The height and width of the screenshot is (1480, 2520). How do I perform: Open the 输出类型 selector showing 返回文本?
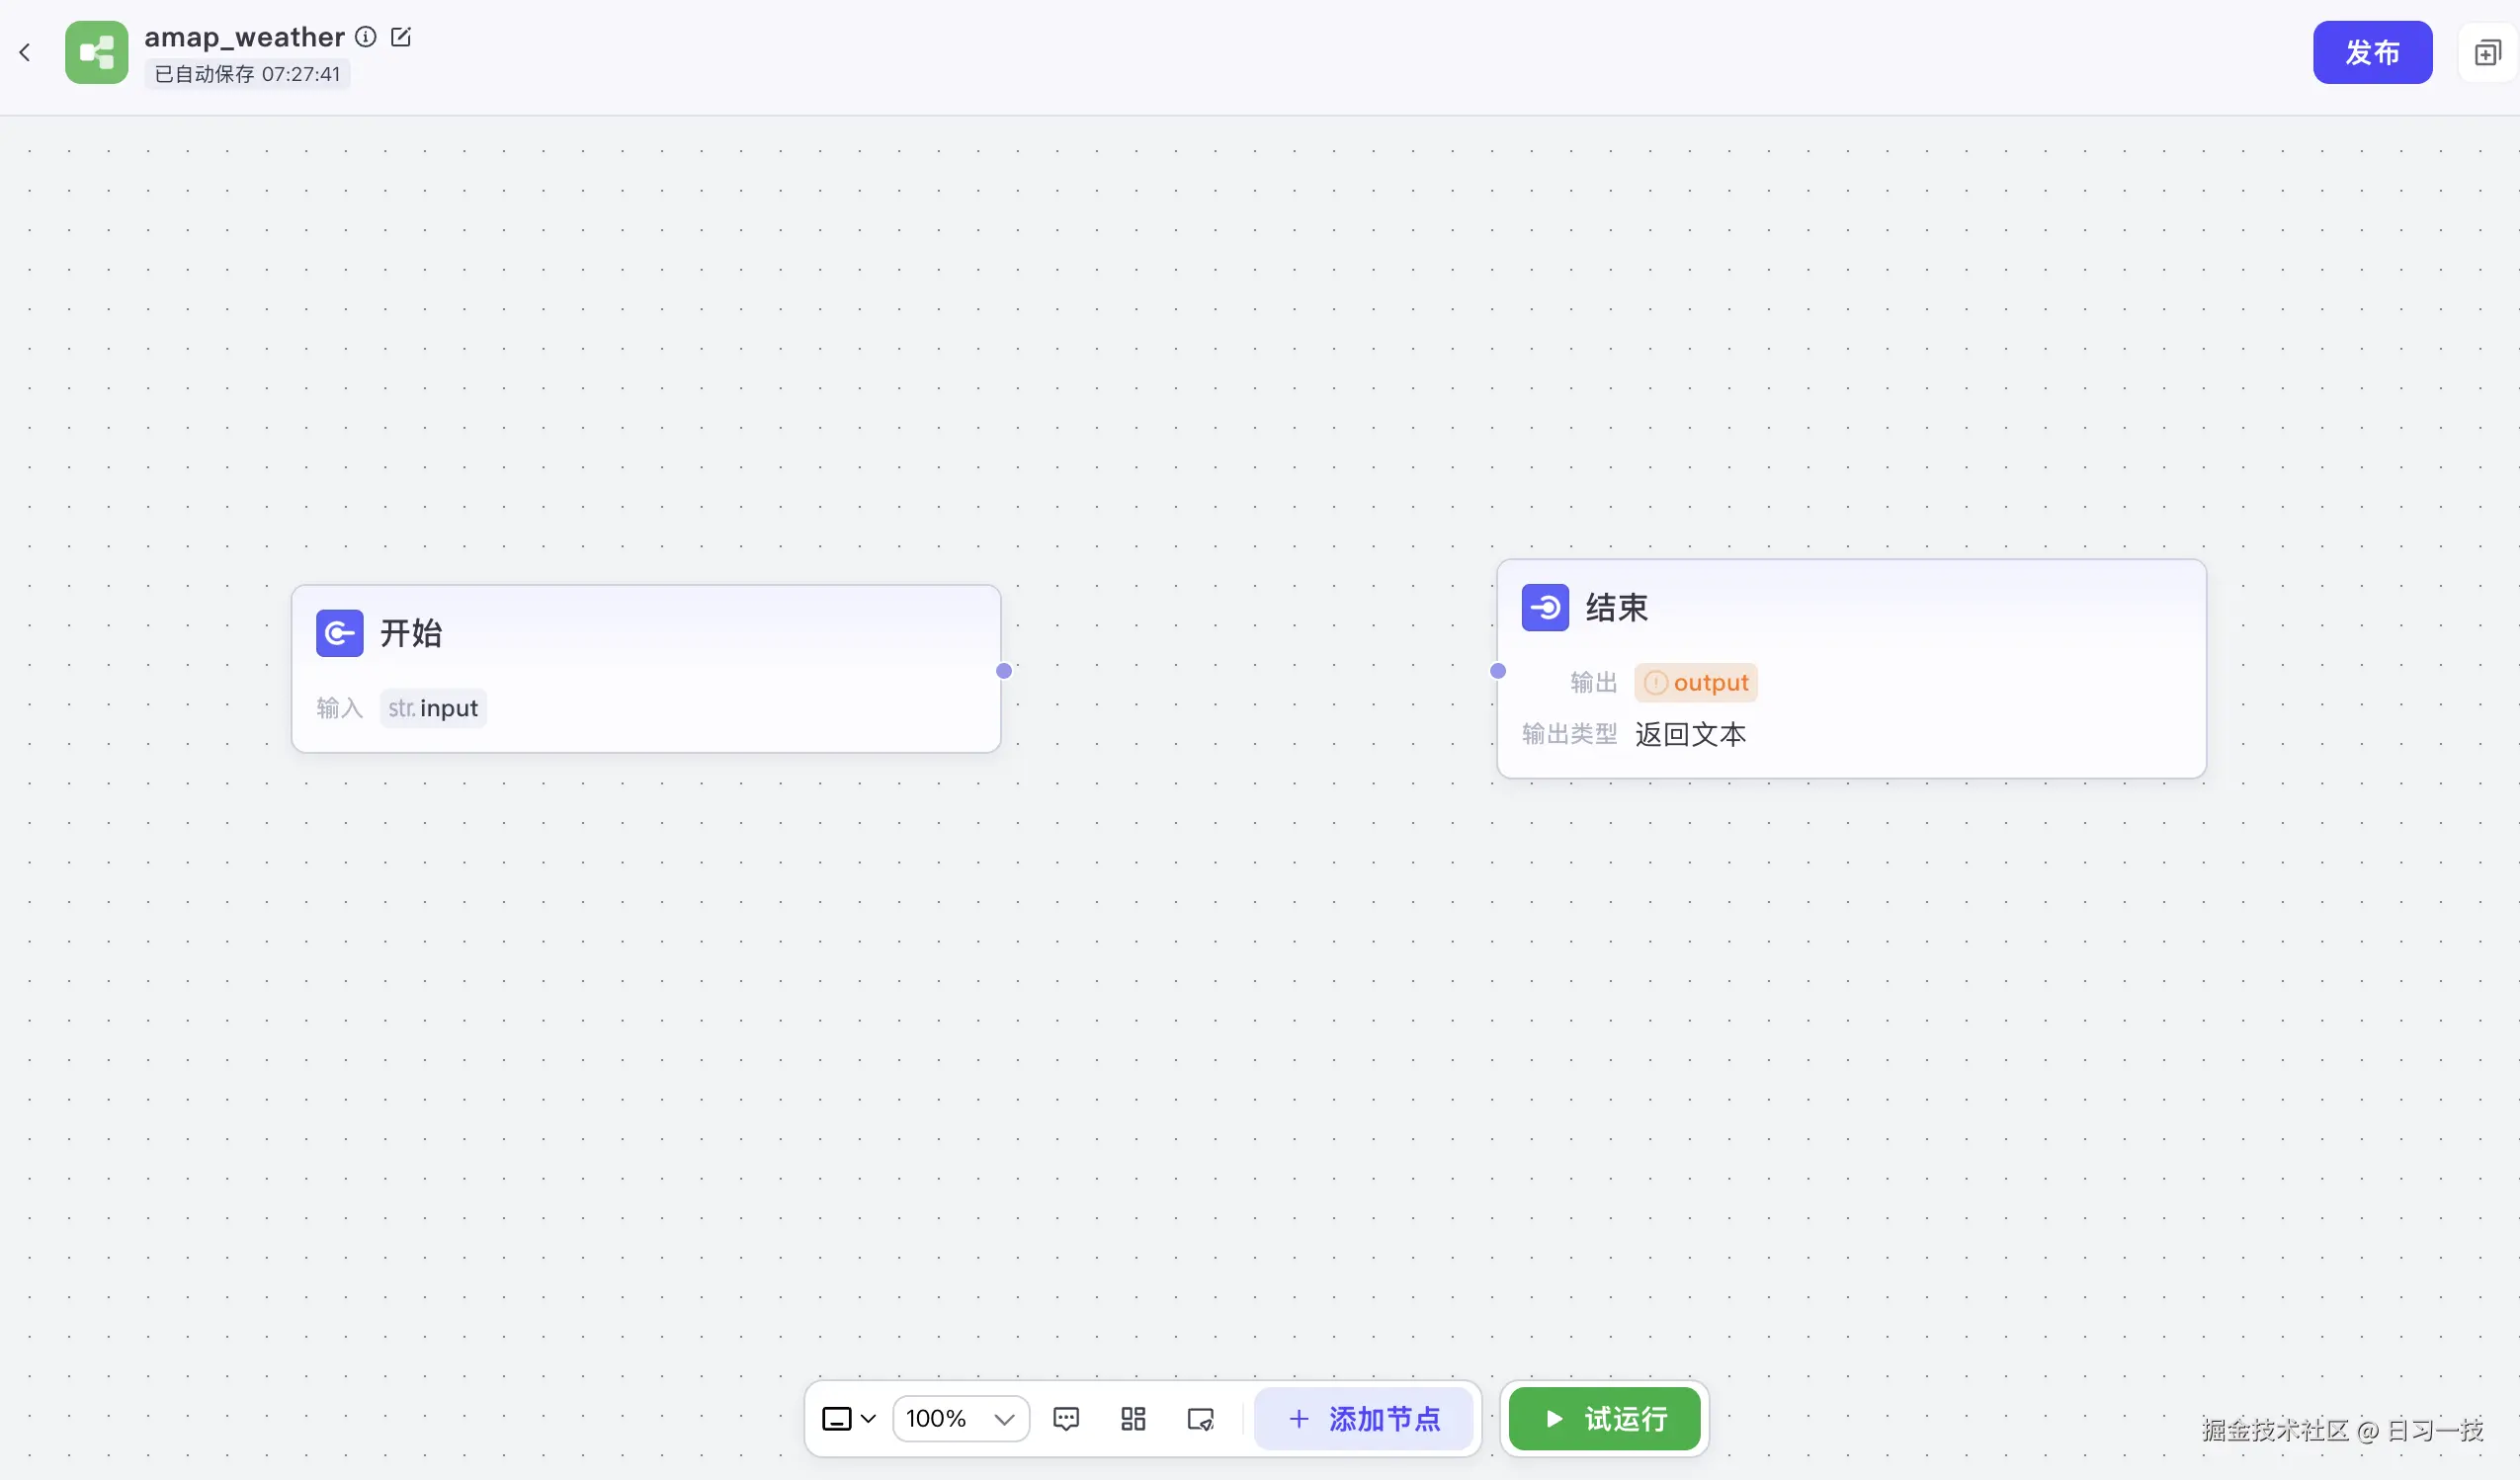pos(1689,734)
